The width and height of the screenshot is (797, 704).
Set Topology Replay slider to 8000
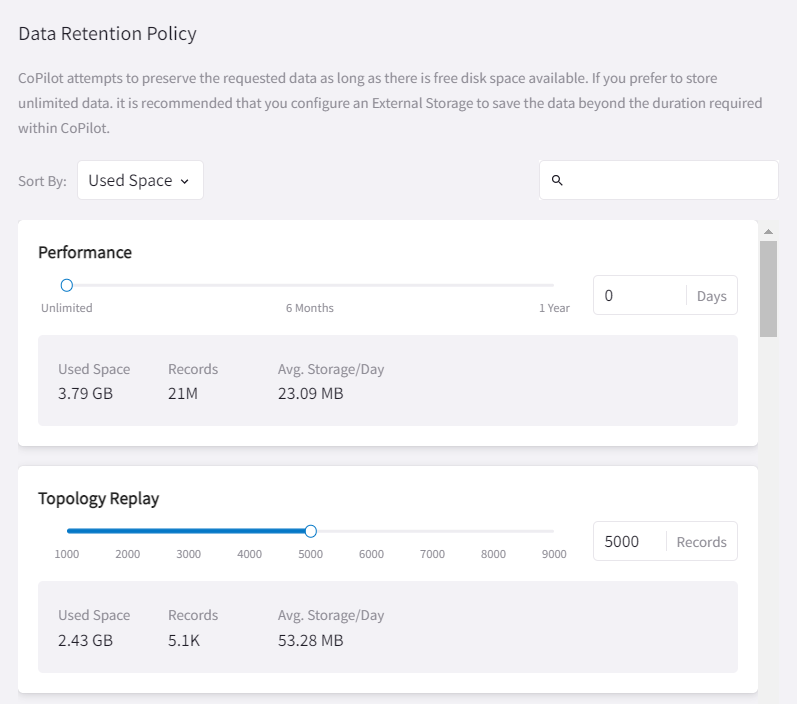[493, 531]
